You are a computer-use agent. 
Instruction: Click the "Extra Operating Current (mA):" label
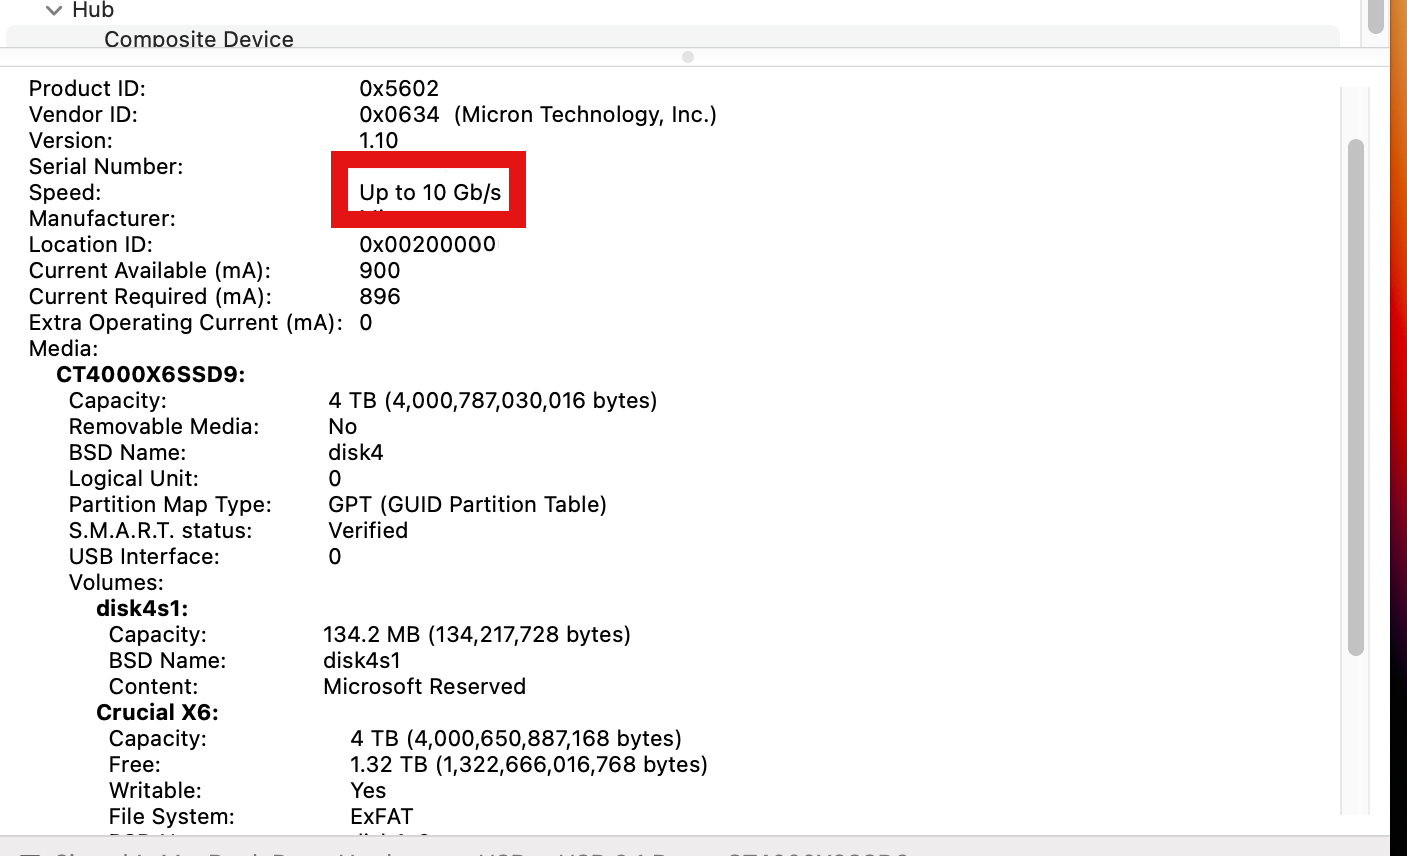pyautogui.click(x=186, y=323)
